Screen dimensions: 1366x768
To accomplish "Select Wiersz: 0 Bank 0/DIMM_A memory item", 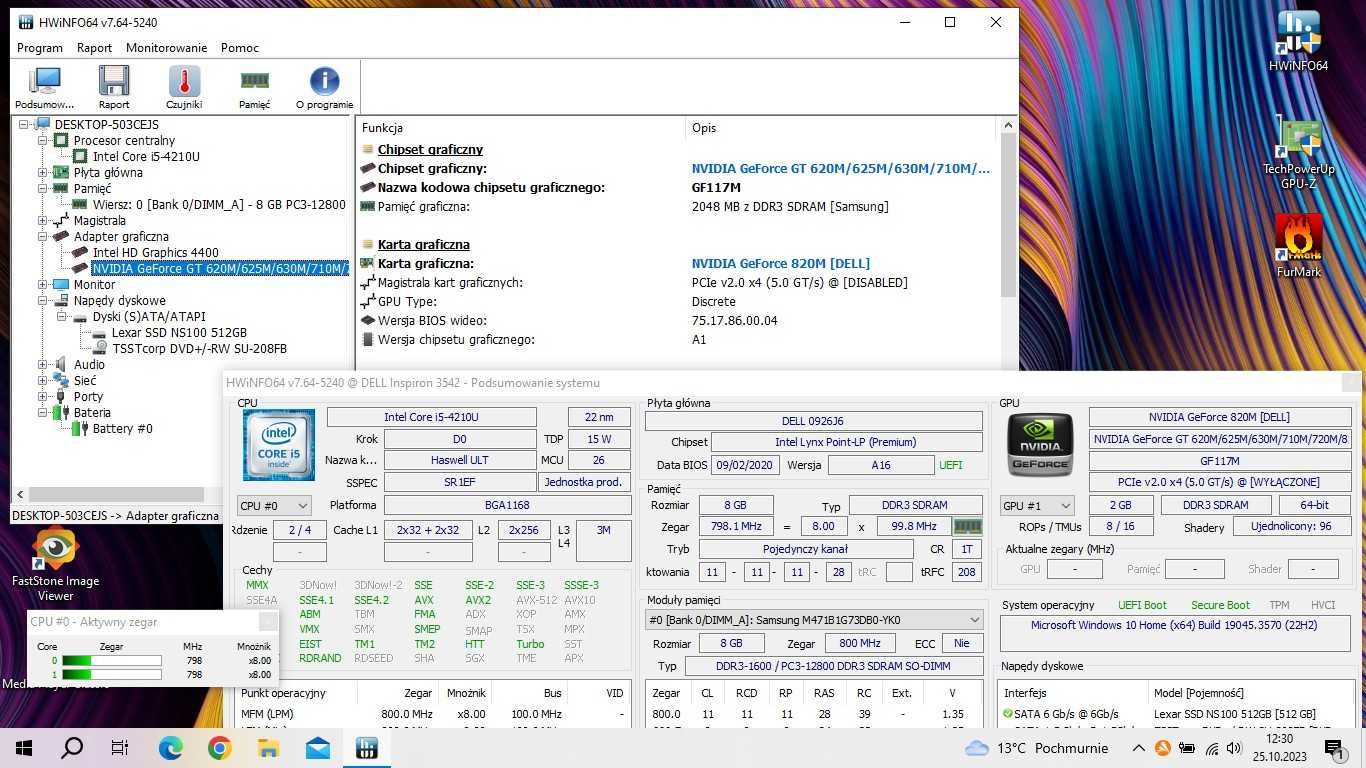I will pyautogui.click(x=219, y=205).
